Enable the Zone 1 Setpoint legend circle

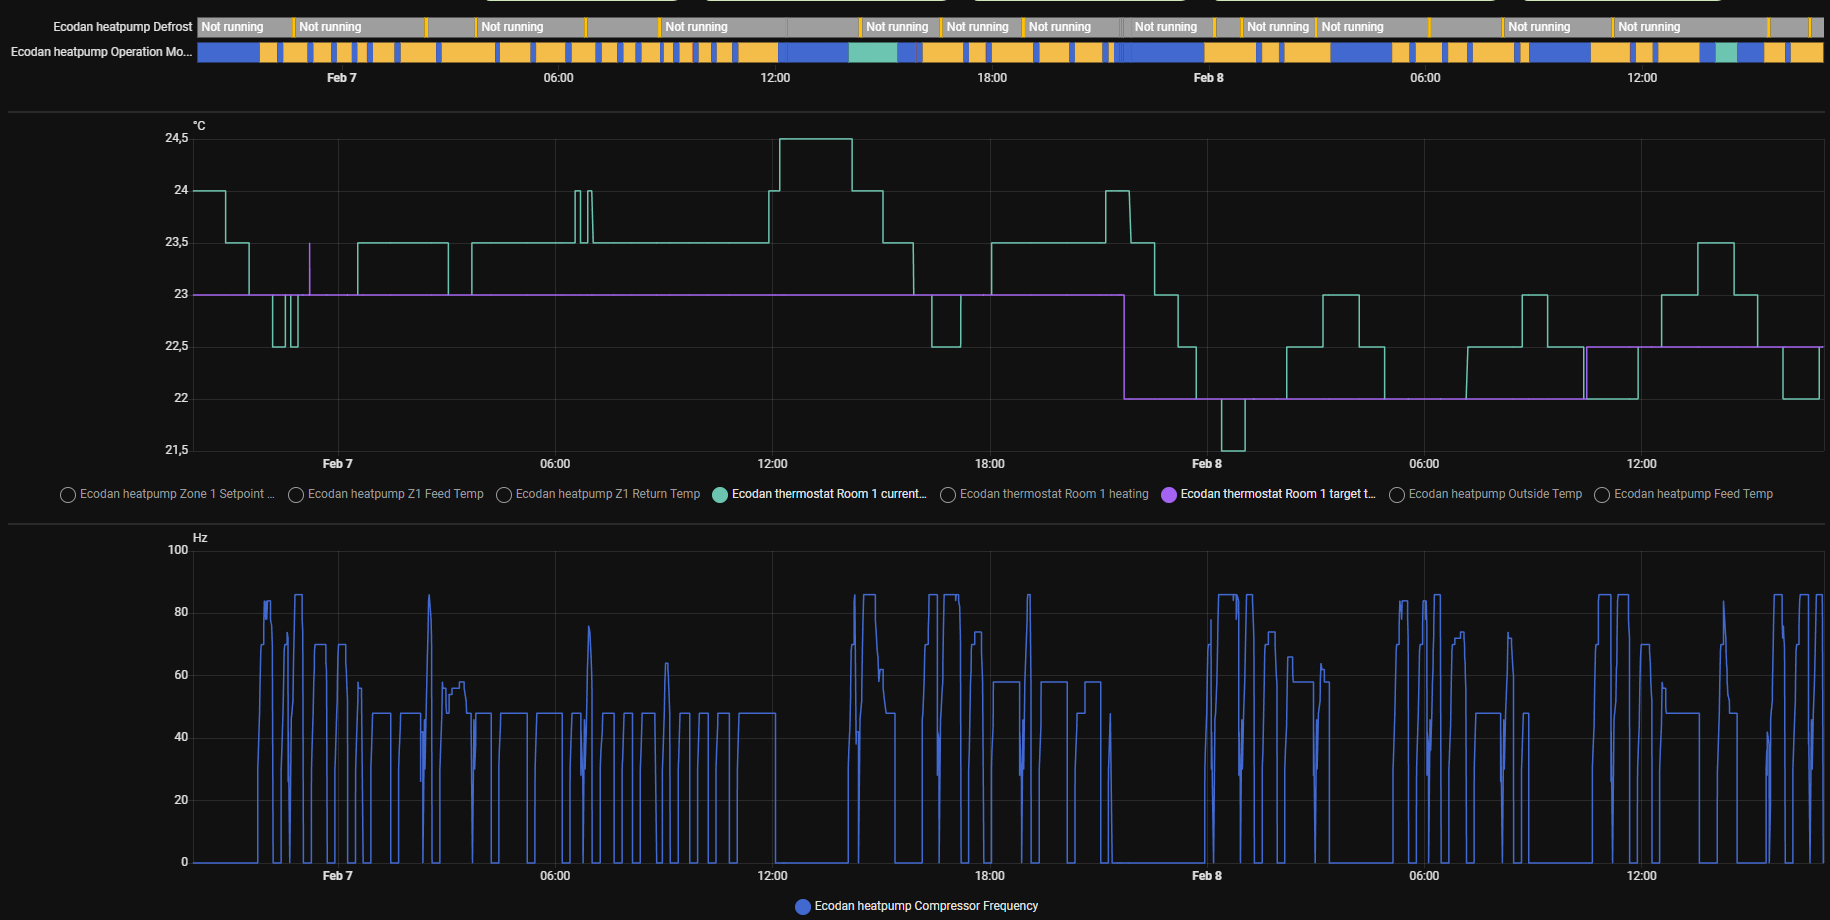(x=68, y=495)
